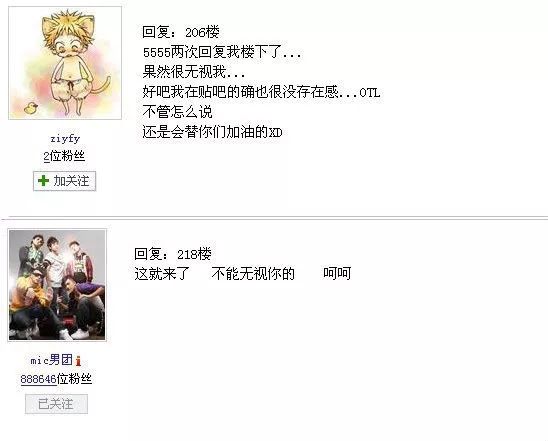
Task: View ziyfy's 2位粉丝 followers link
Action: coord(64,156)
